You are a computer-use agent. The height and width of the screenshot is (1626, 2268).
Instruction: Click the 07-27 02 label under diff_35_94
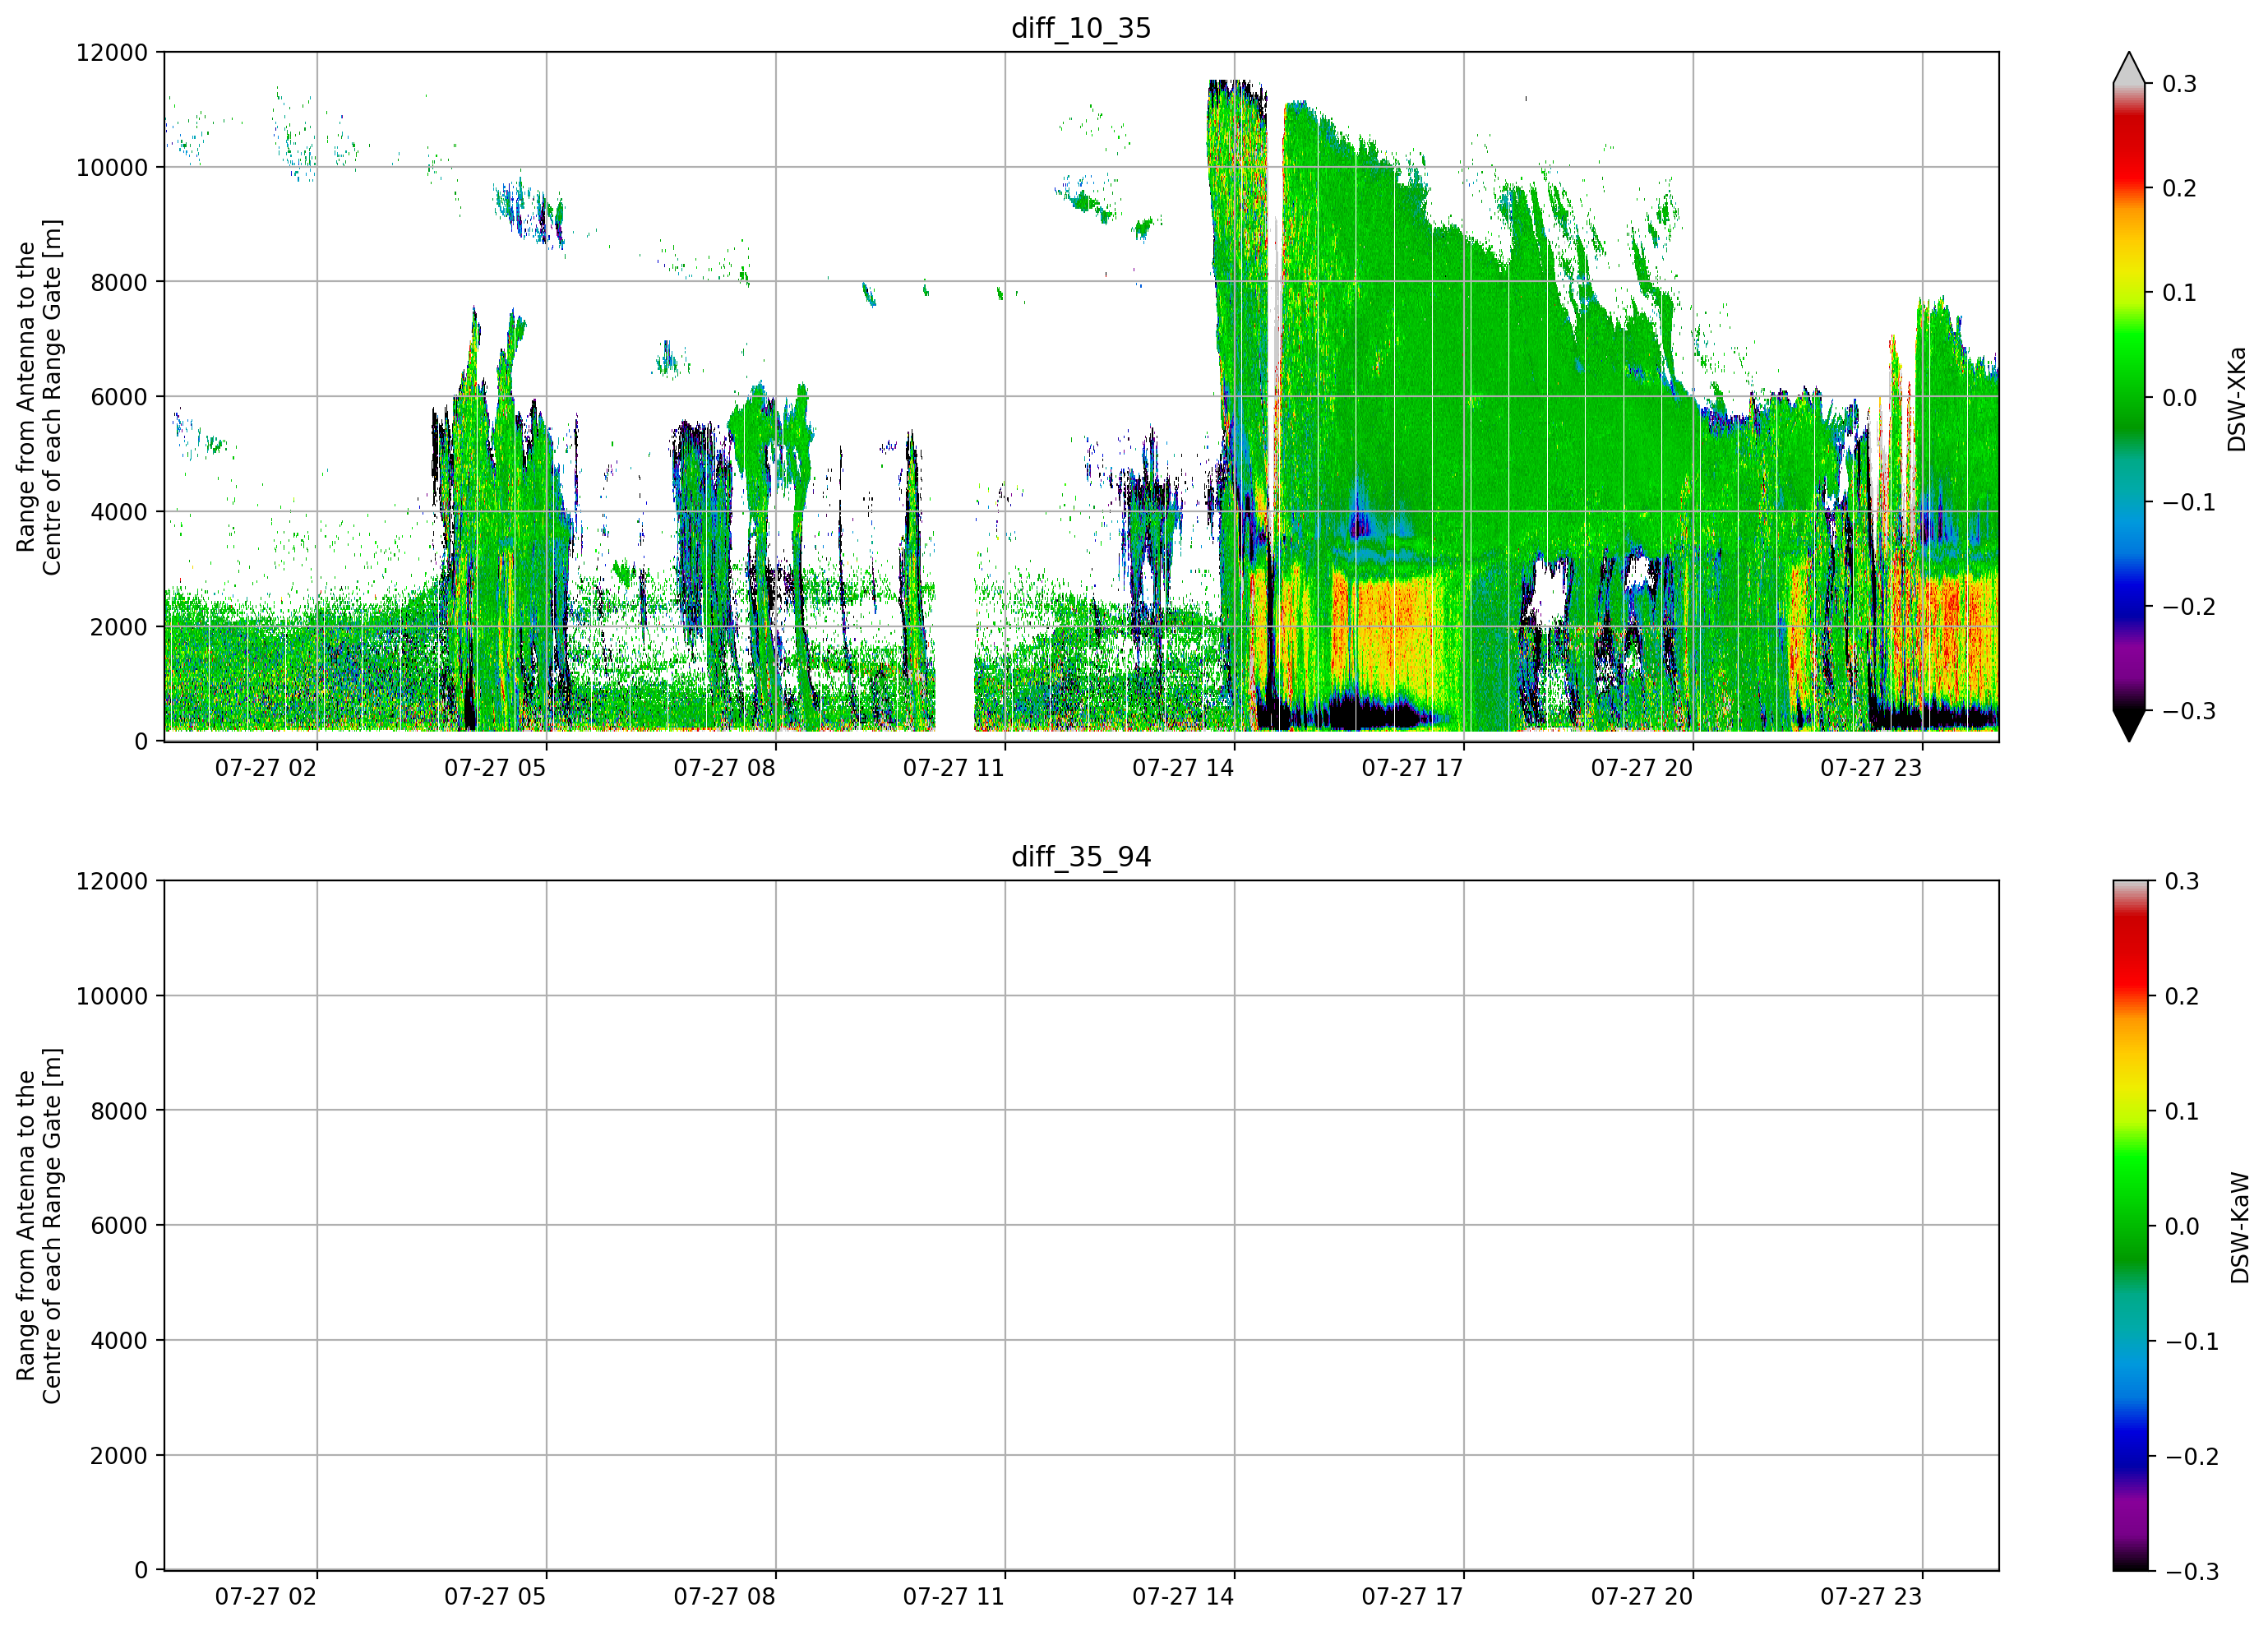point(266,1597)
